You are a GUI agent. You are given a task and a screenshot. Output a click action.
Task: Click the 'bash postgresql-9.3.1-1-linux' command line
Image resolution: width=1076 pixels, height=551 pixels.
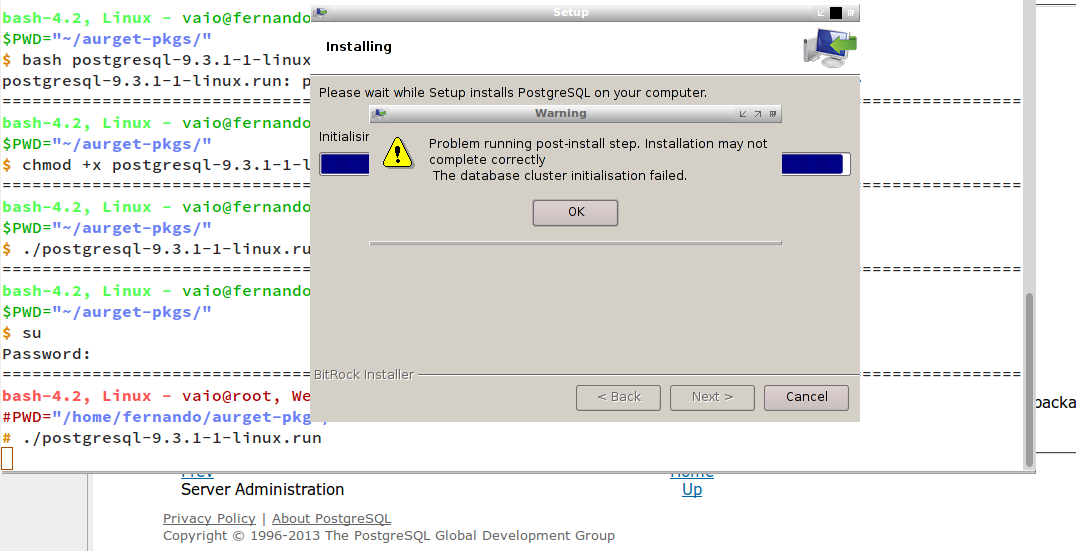156,60
